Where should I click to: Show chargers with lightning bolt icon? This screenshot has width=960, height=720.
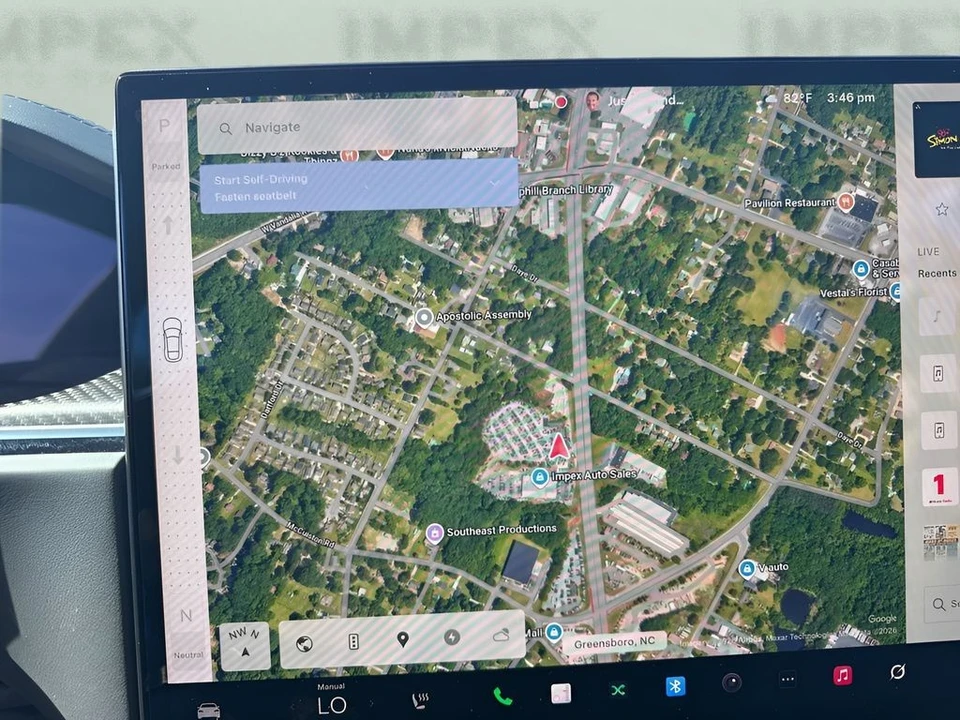point(452,637)
